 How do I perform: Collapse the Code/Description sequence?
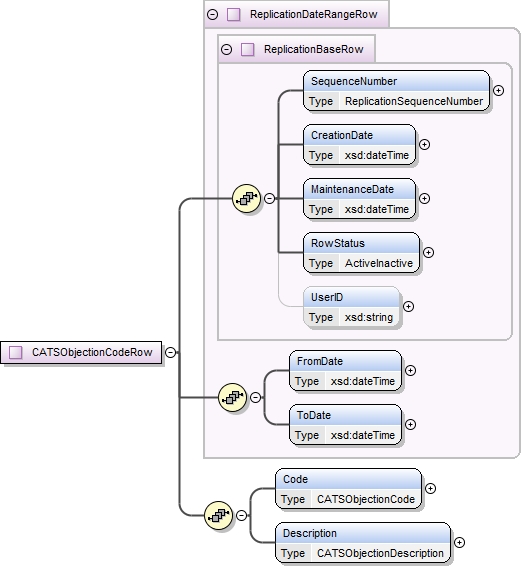click(x=241, y=515)
